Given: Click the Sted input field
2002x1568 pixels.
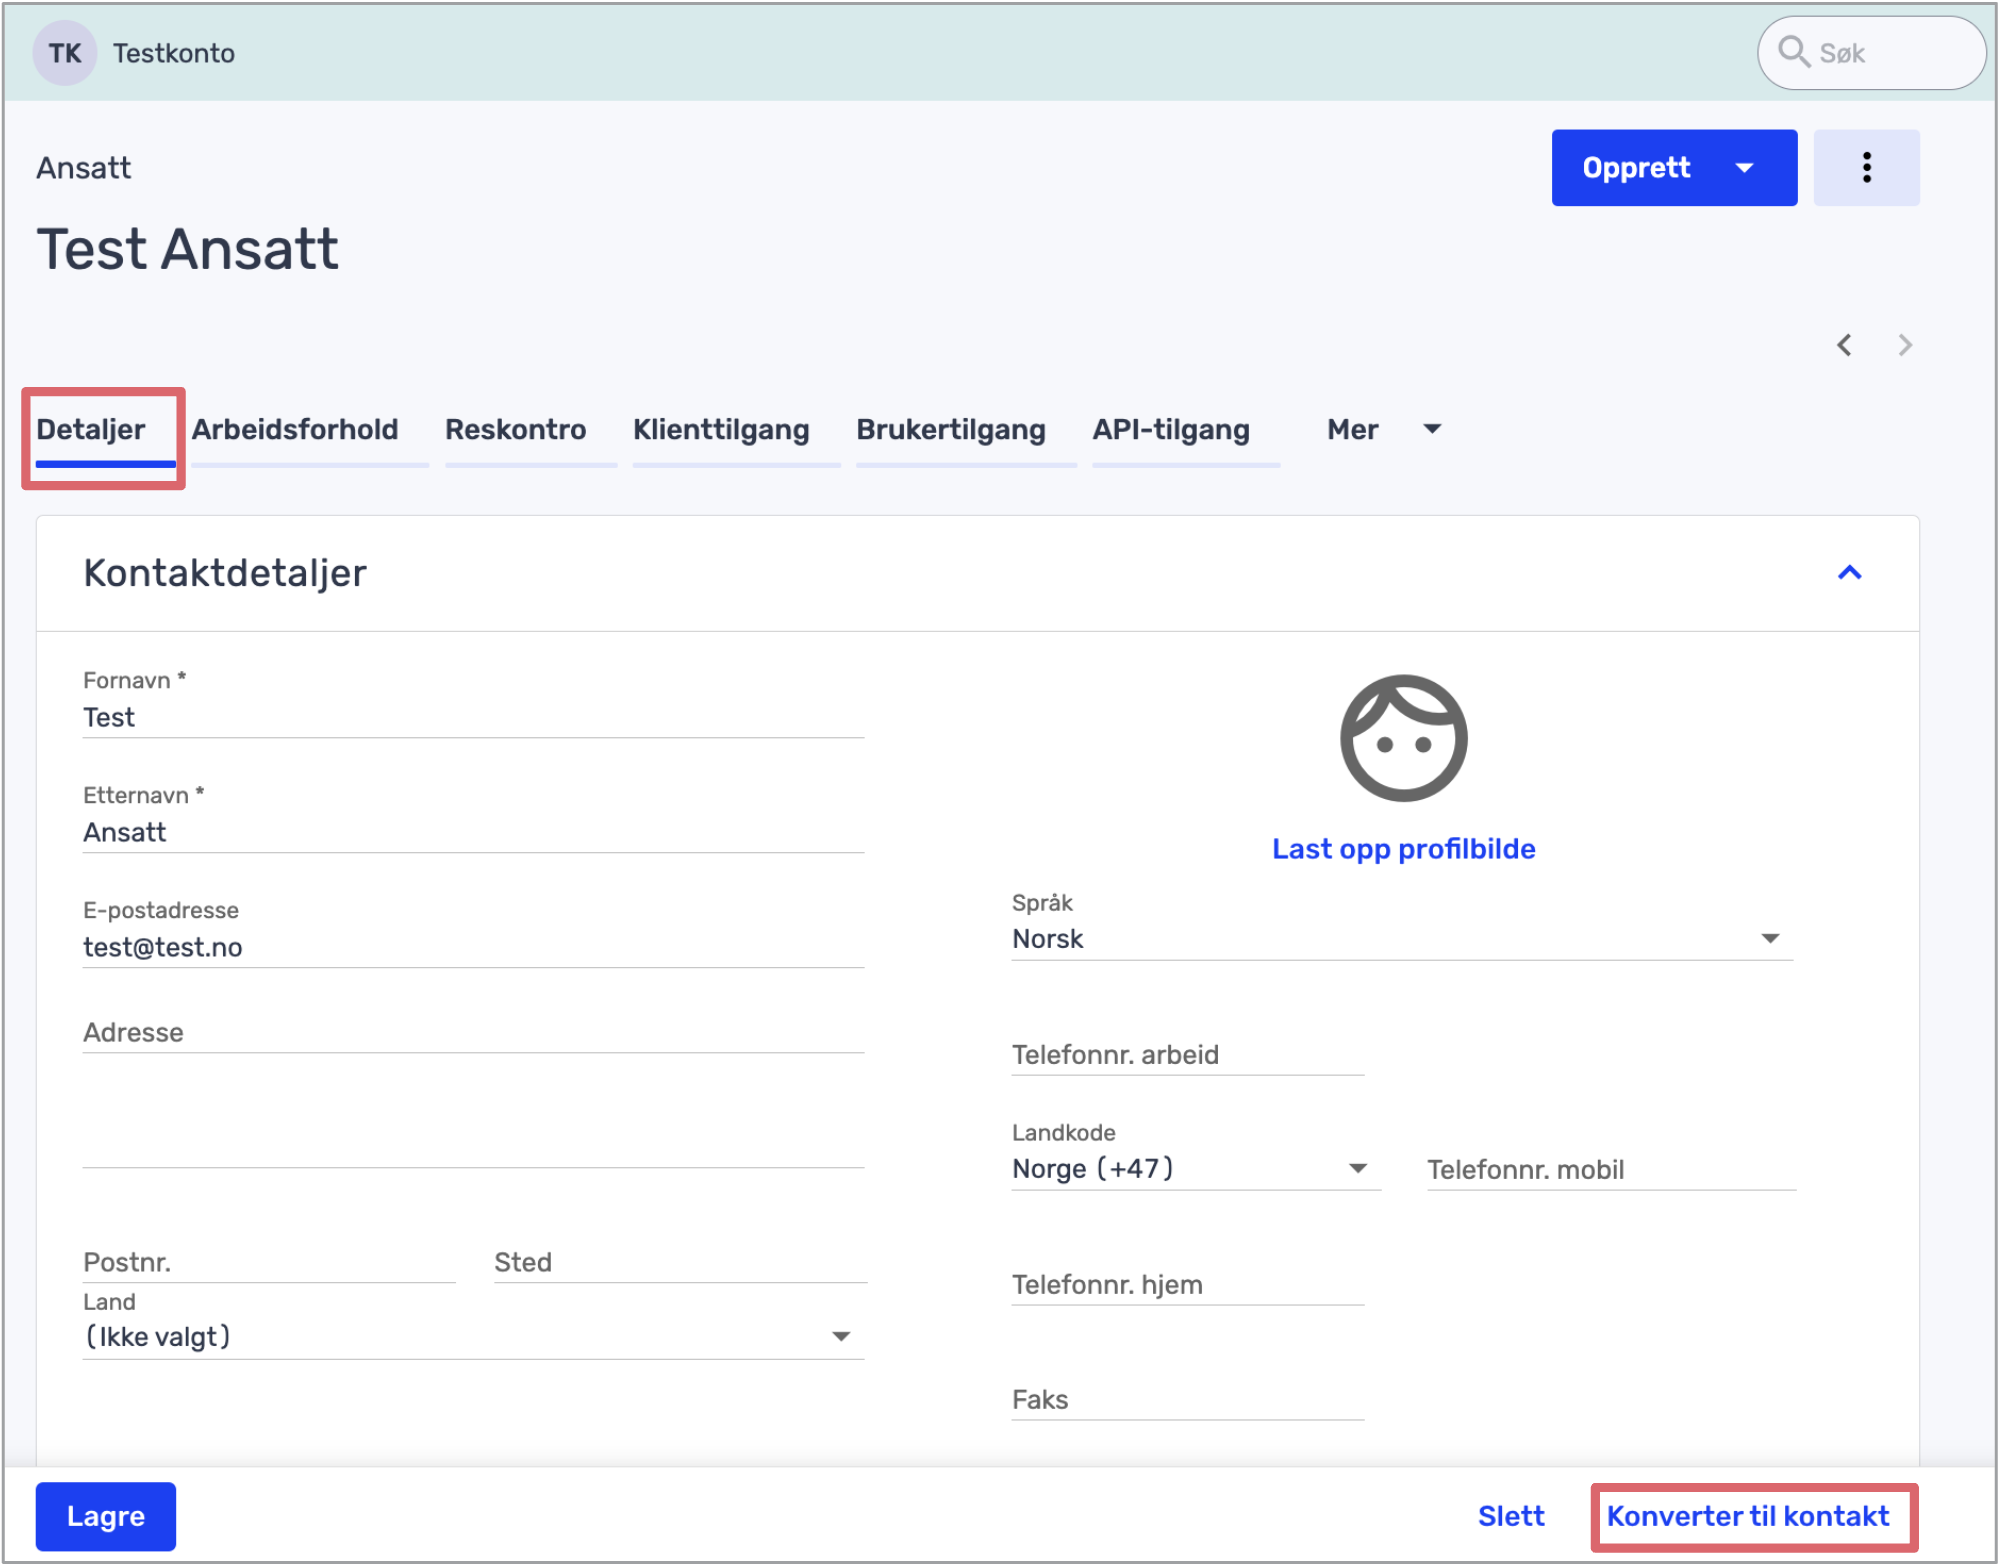Looking at the screenshot, I should 680,1263.
